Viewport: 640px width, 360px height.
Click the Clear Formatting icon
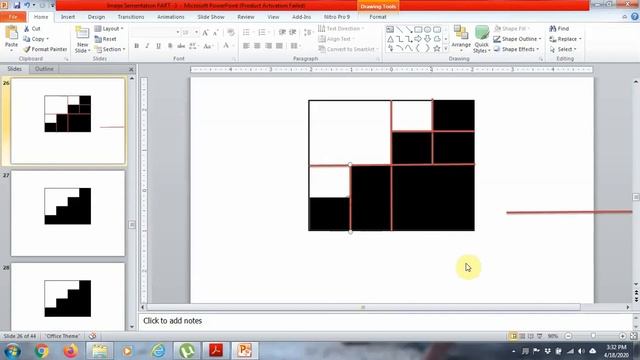[x=231, y=32]
